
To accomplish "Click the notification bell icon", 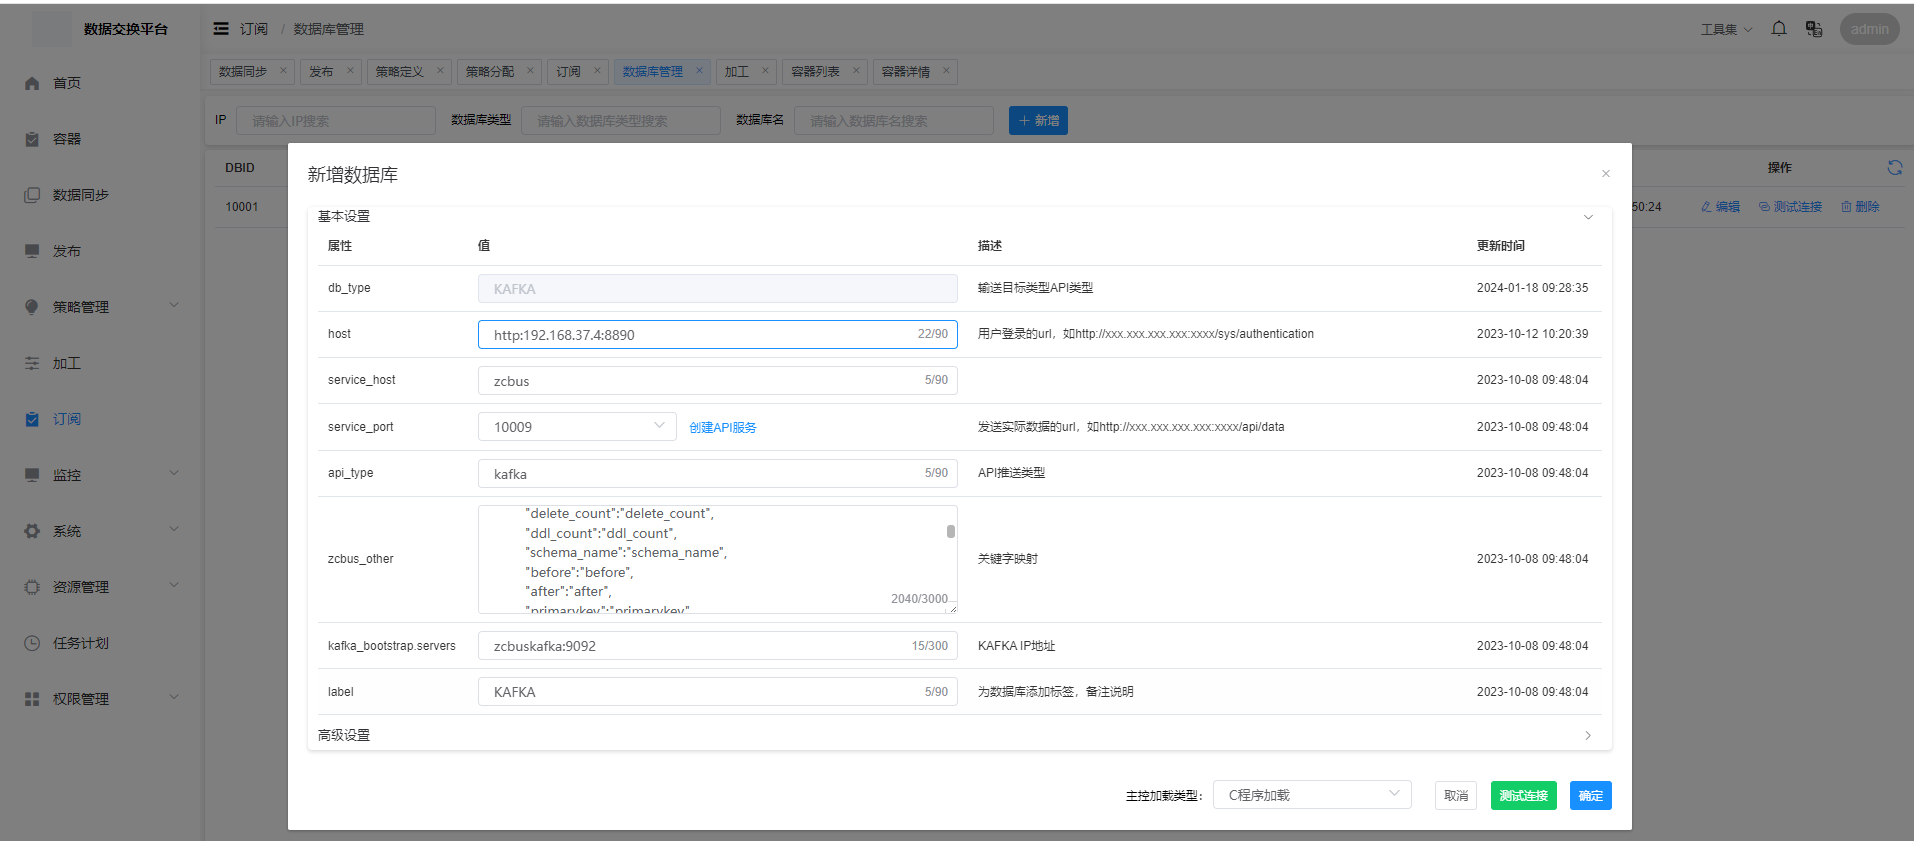I will [1779, 29].
